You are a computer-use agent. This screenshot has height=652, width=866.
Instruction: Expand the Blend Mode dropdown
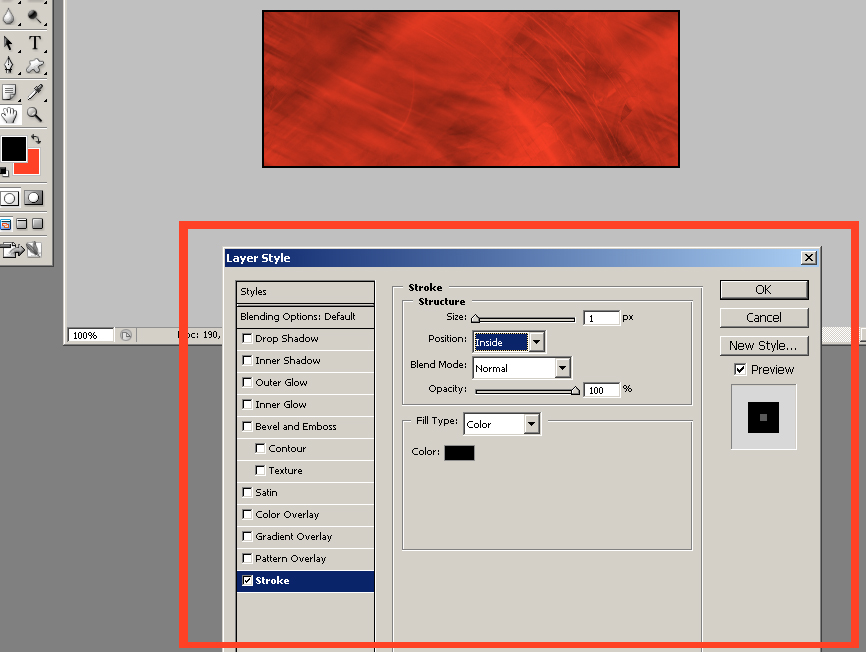click(522, 368)
